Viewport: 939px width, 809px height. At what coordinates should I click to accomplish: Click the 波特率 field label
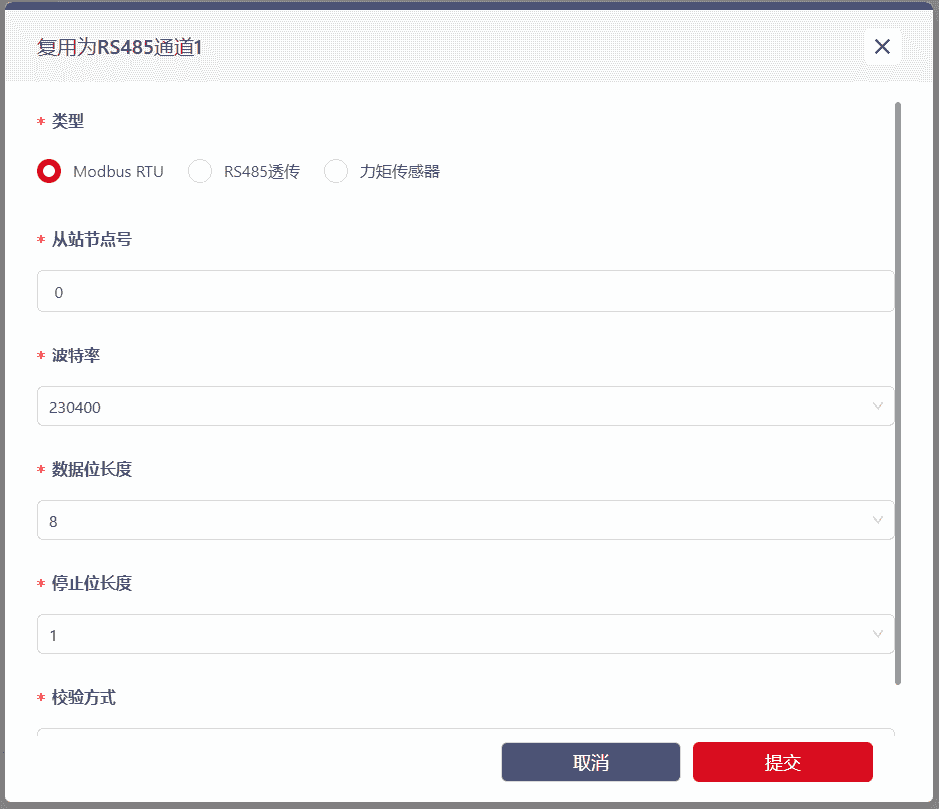(76, 356)
